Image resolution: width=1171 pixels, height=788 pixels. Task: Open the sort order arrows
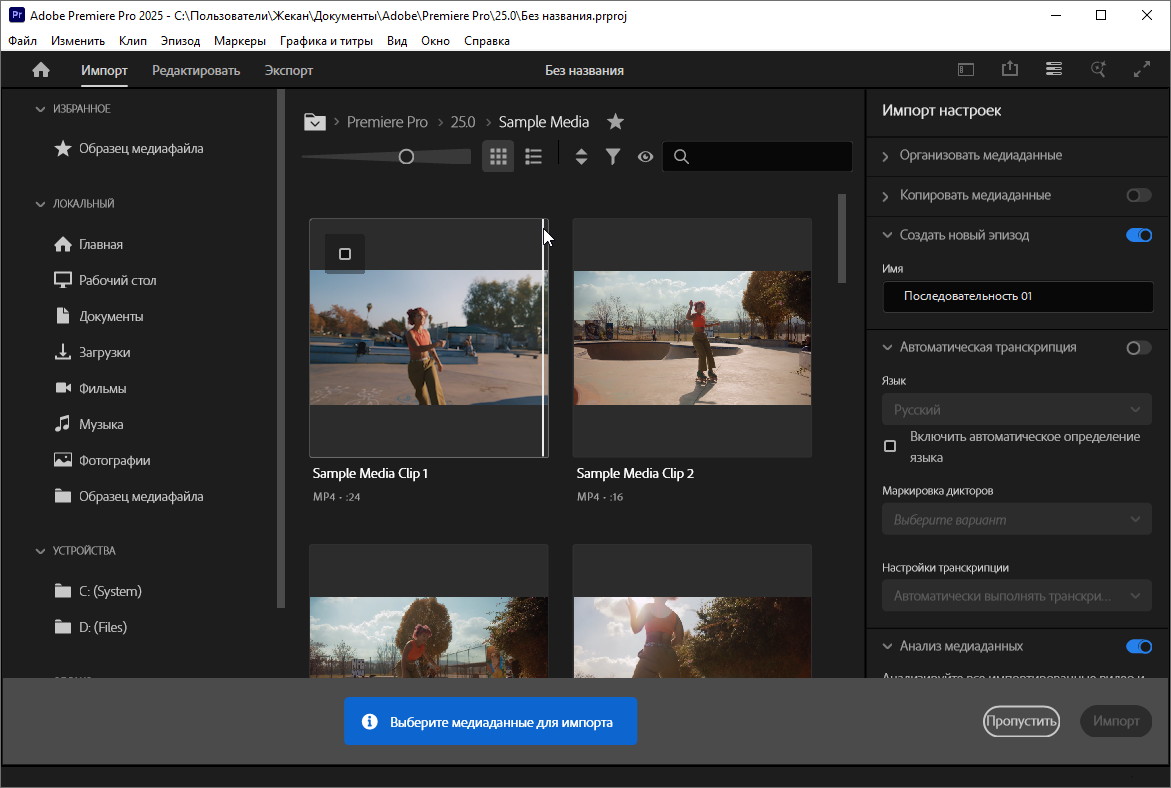(x=581, y=156)
